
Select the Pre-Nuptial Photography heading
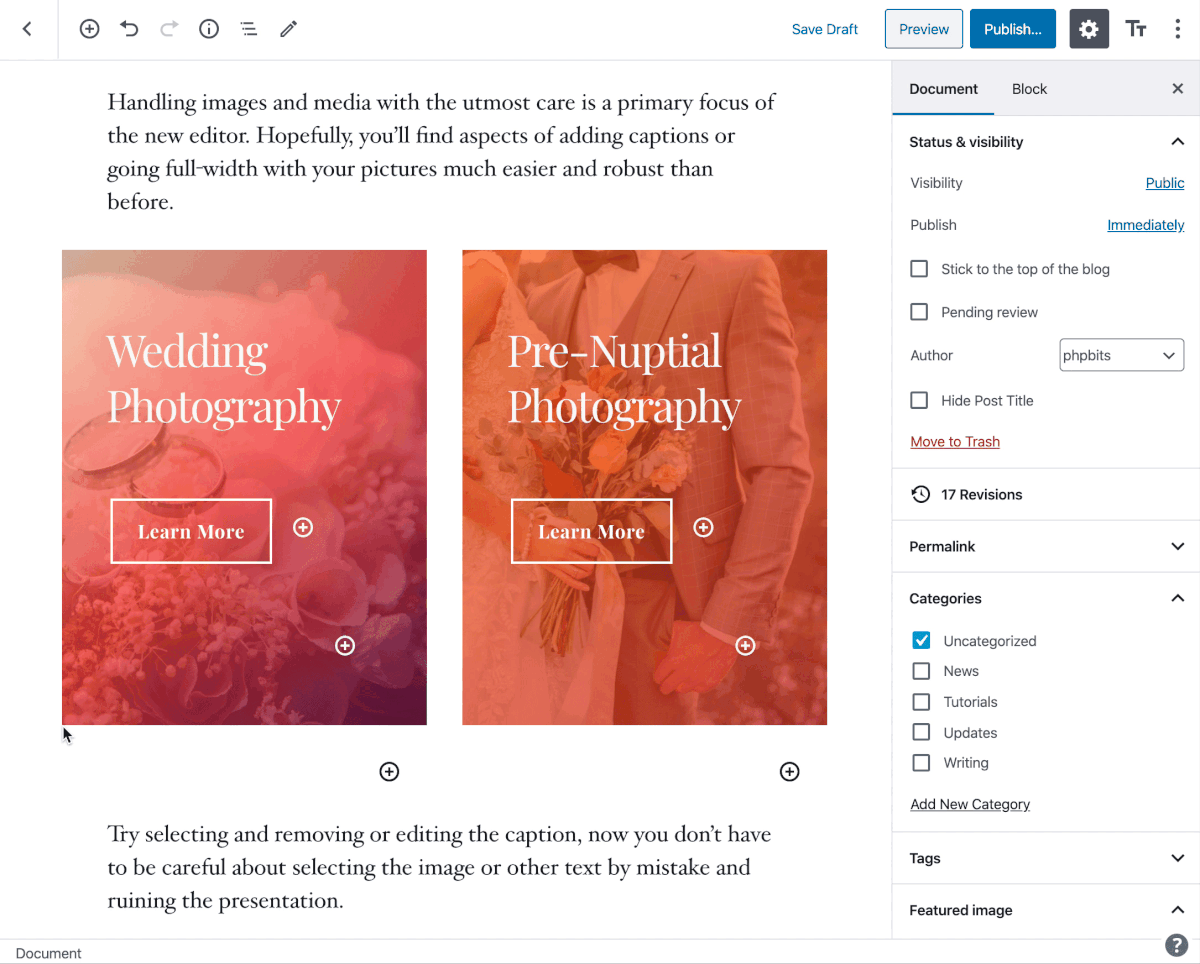pos(624,379)
